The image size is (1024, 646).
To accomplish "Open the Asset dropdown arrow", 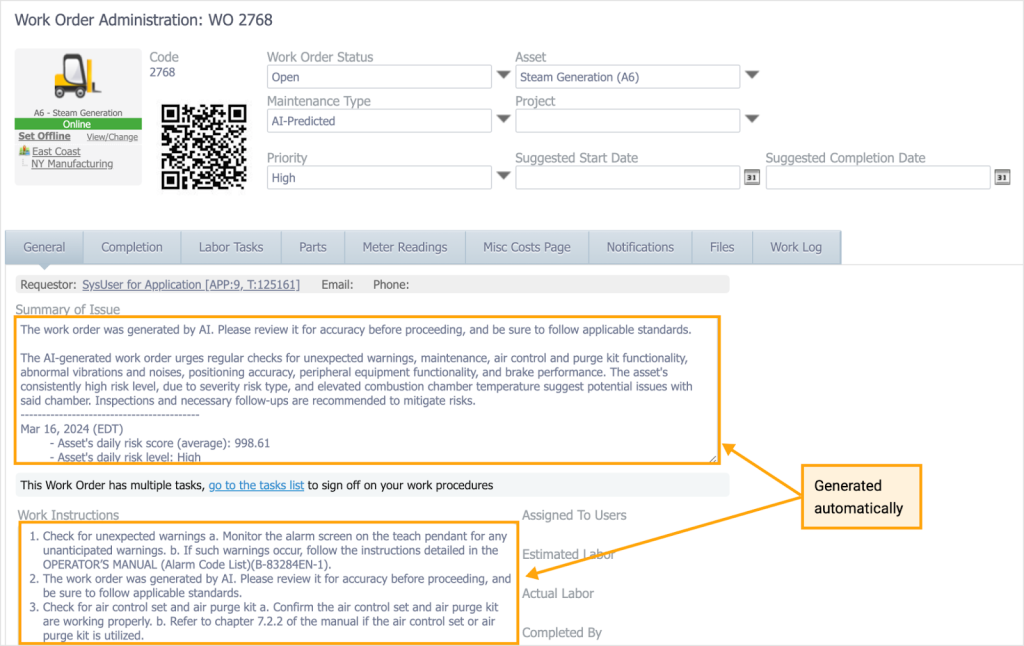I will [x=752, y=76].
